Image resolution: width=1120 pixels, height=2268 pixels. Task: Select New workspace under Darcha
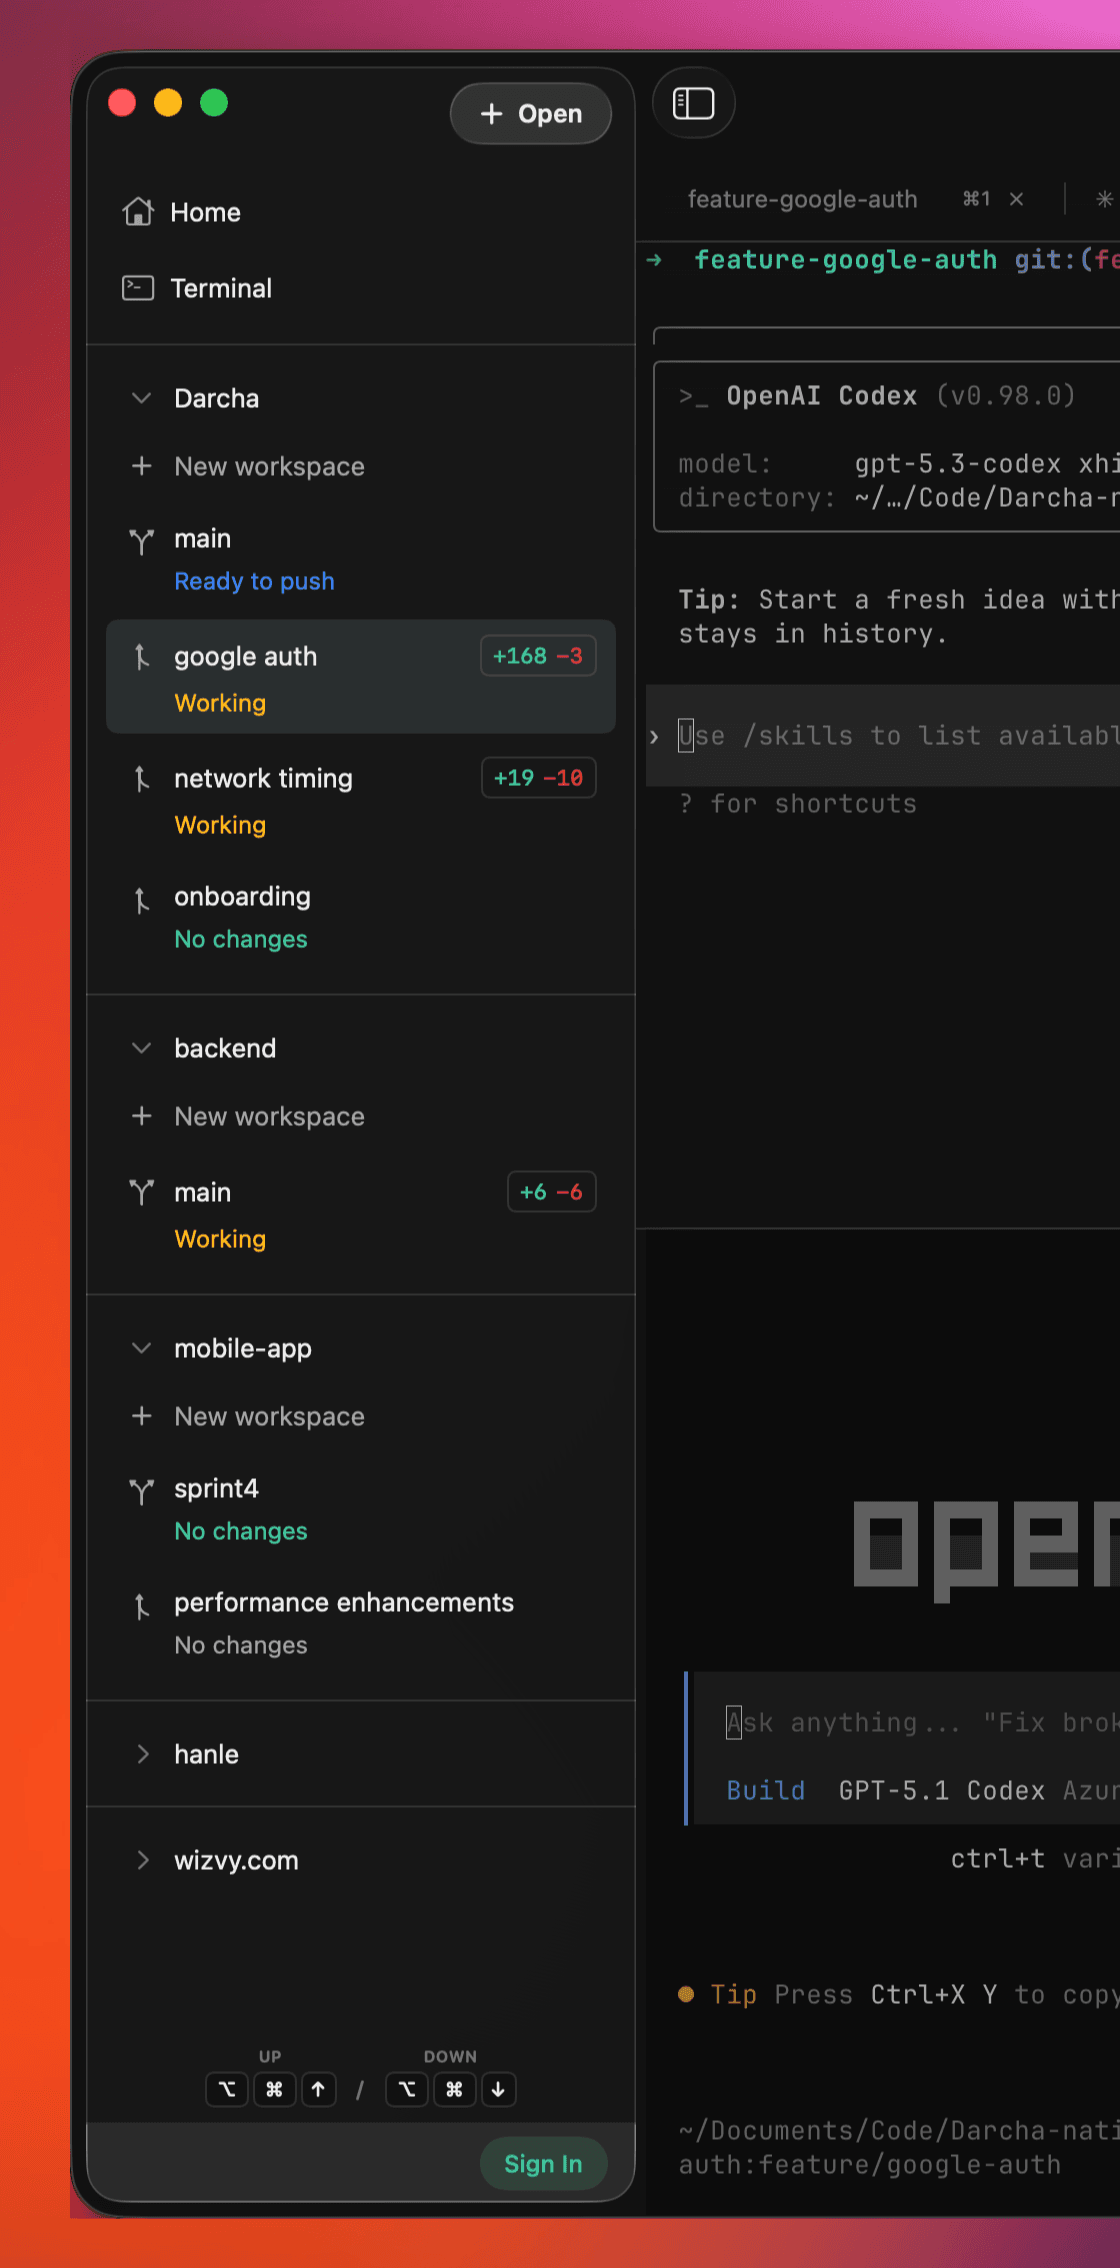(x=269, y=466)
